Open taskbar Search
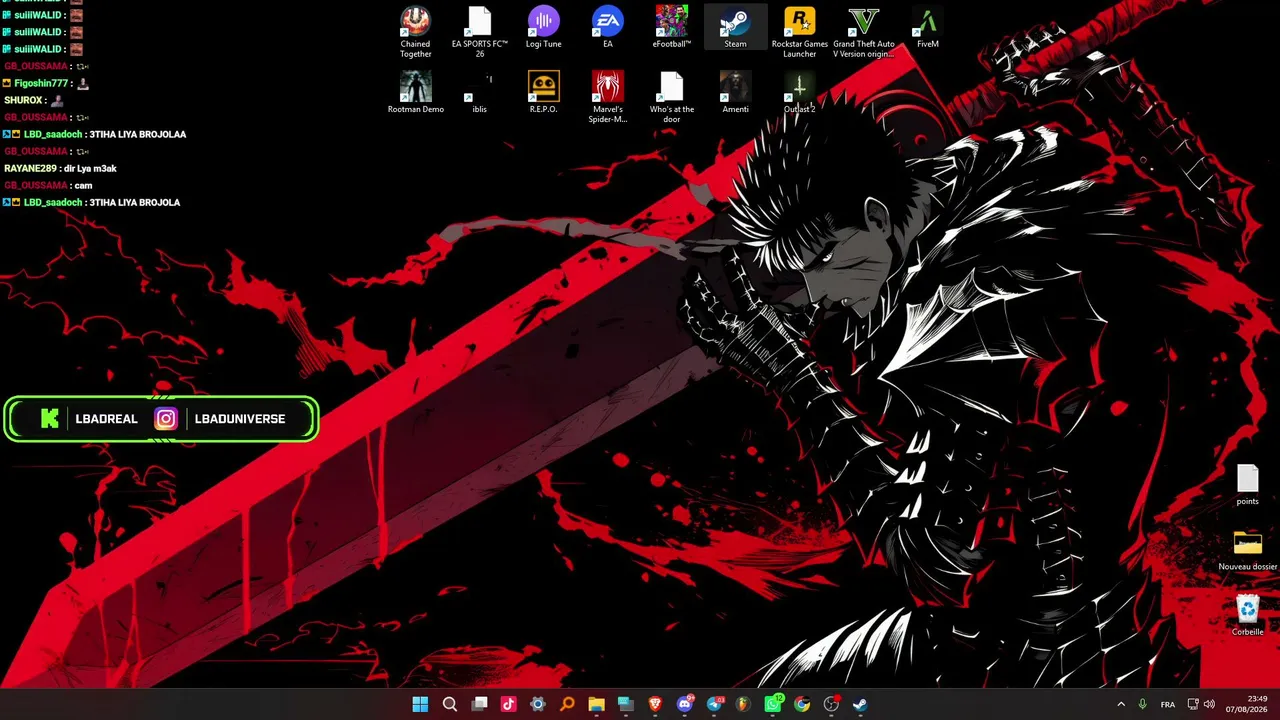The width and height of the screenshot is (1280, 720). point(450,704)
